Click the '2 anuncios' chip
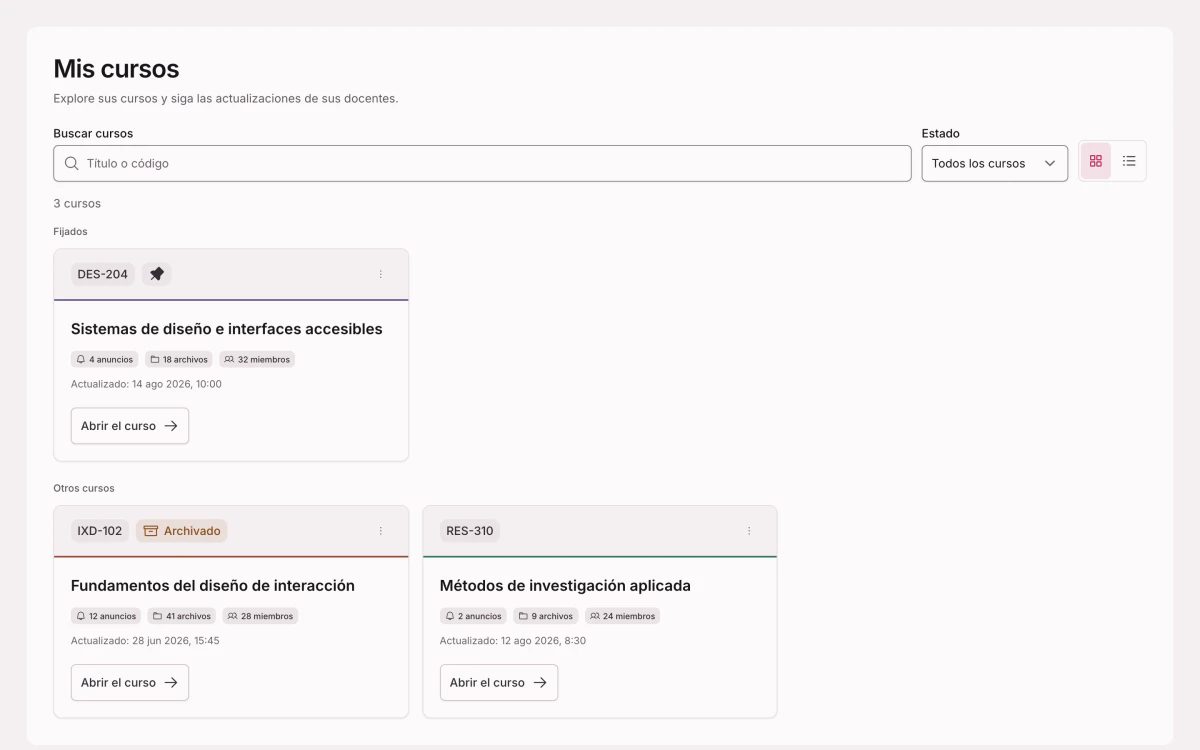1200x750 pixels. [473, 616]
